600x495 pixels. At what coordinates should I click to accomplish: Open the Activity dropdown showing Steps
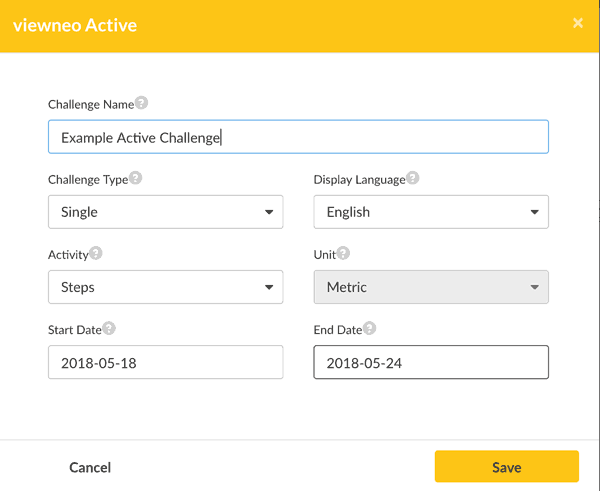pyautogui.click(x=166, y=287)
